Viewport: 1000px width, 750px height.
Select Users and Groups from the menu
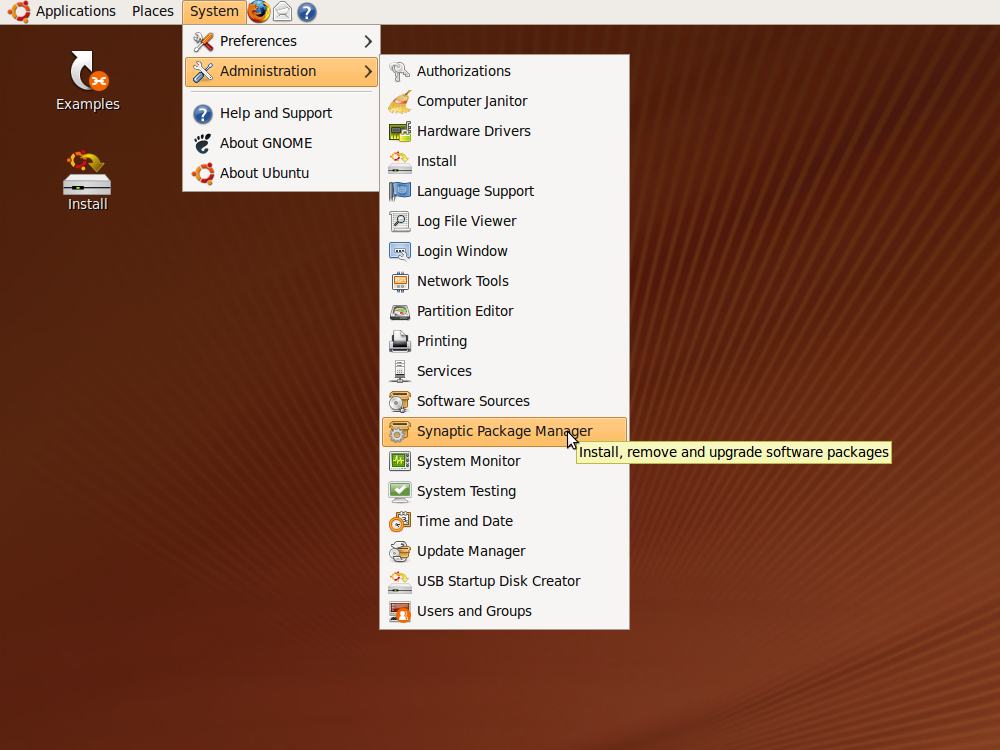point(474,611)
